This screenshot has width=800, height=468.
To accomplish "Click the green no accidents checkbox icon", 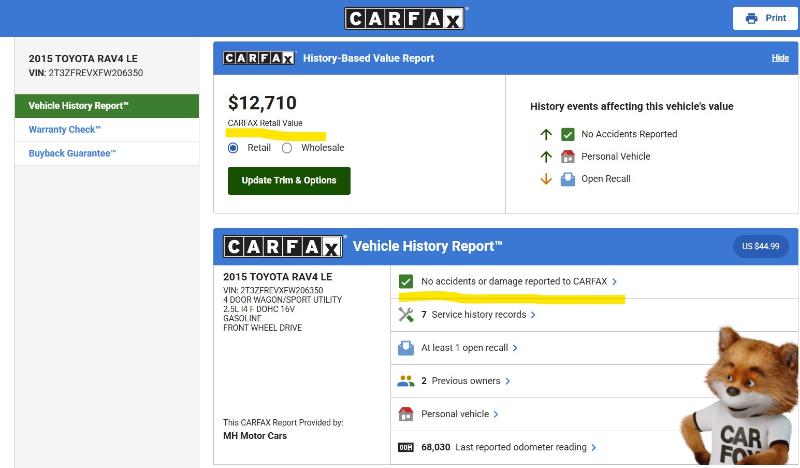I will (x=406, y=282).
